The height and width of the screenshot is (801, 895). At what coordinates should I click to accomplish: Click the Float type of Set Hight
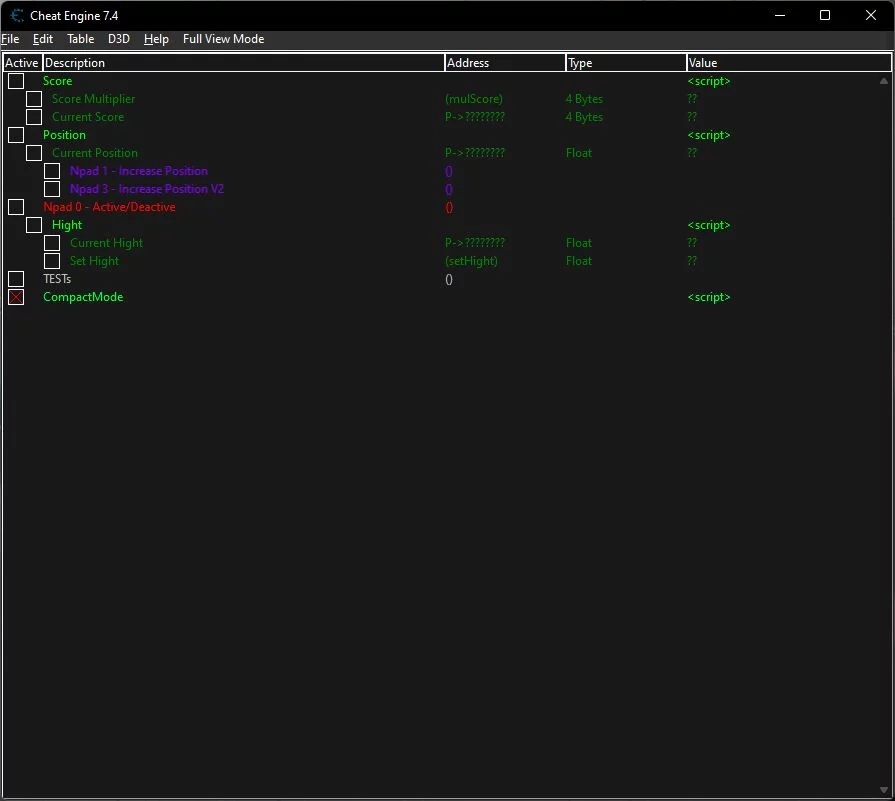click(579, 261)
